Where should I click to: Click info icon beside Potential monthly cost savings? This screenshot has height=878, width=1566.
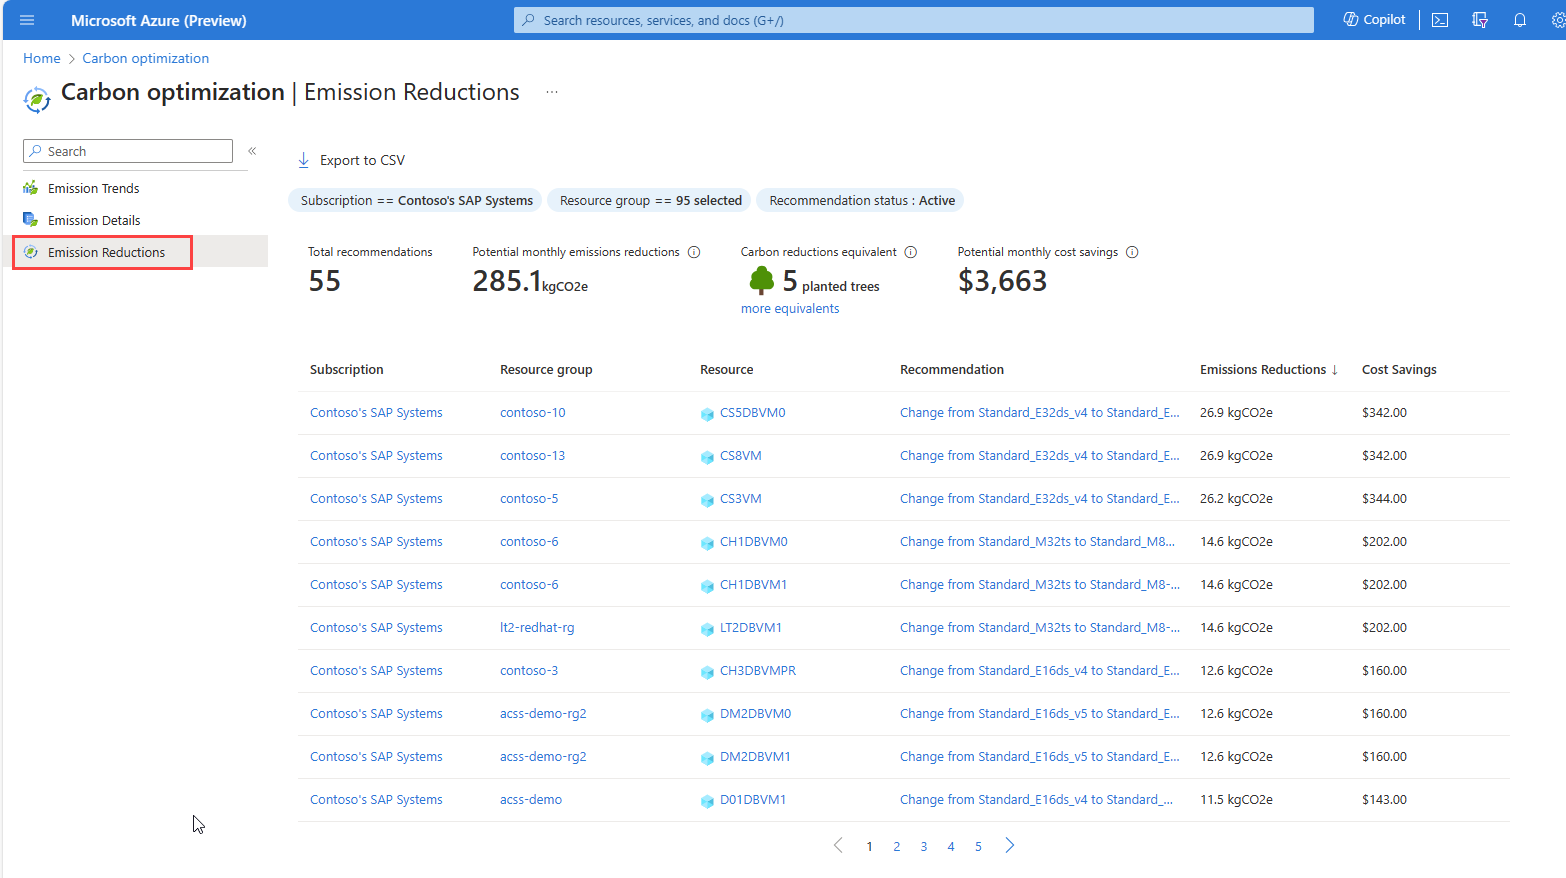pos(1132,252)
